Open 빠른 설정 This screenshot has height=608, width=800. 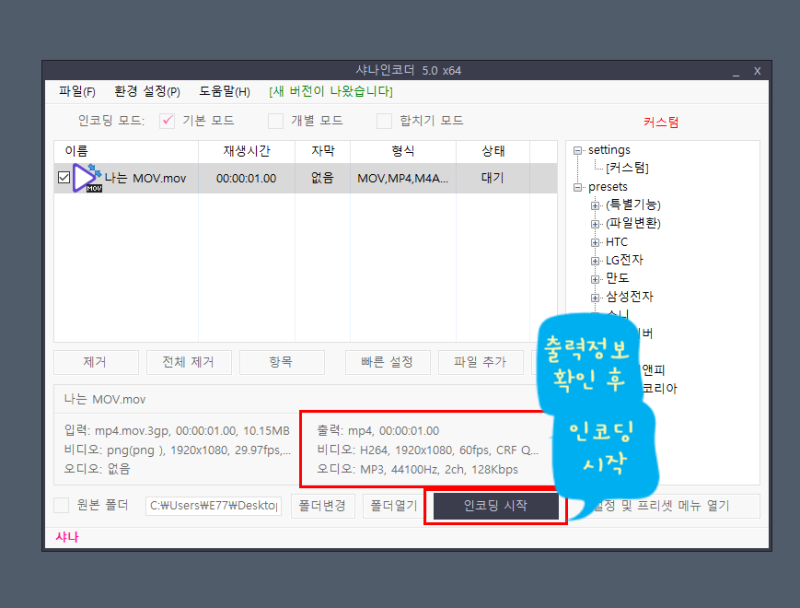(x=388, y=362)
